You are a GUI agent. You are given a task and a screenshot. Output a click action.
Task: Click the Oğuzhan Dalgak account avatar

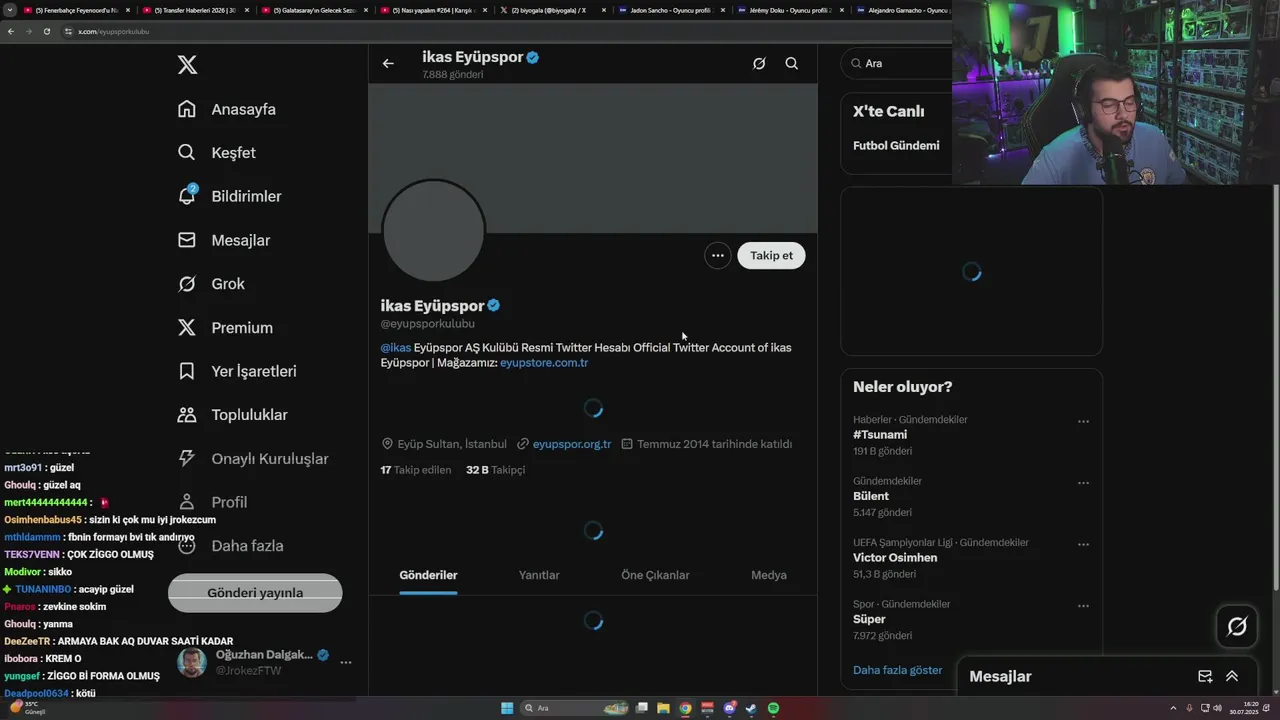(x=192, y=662)
